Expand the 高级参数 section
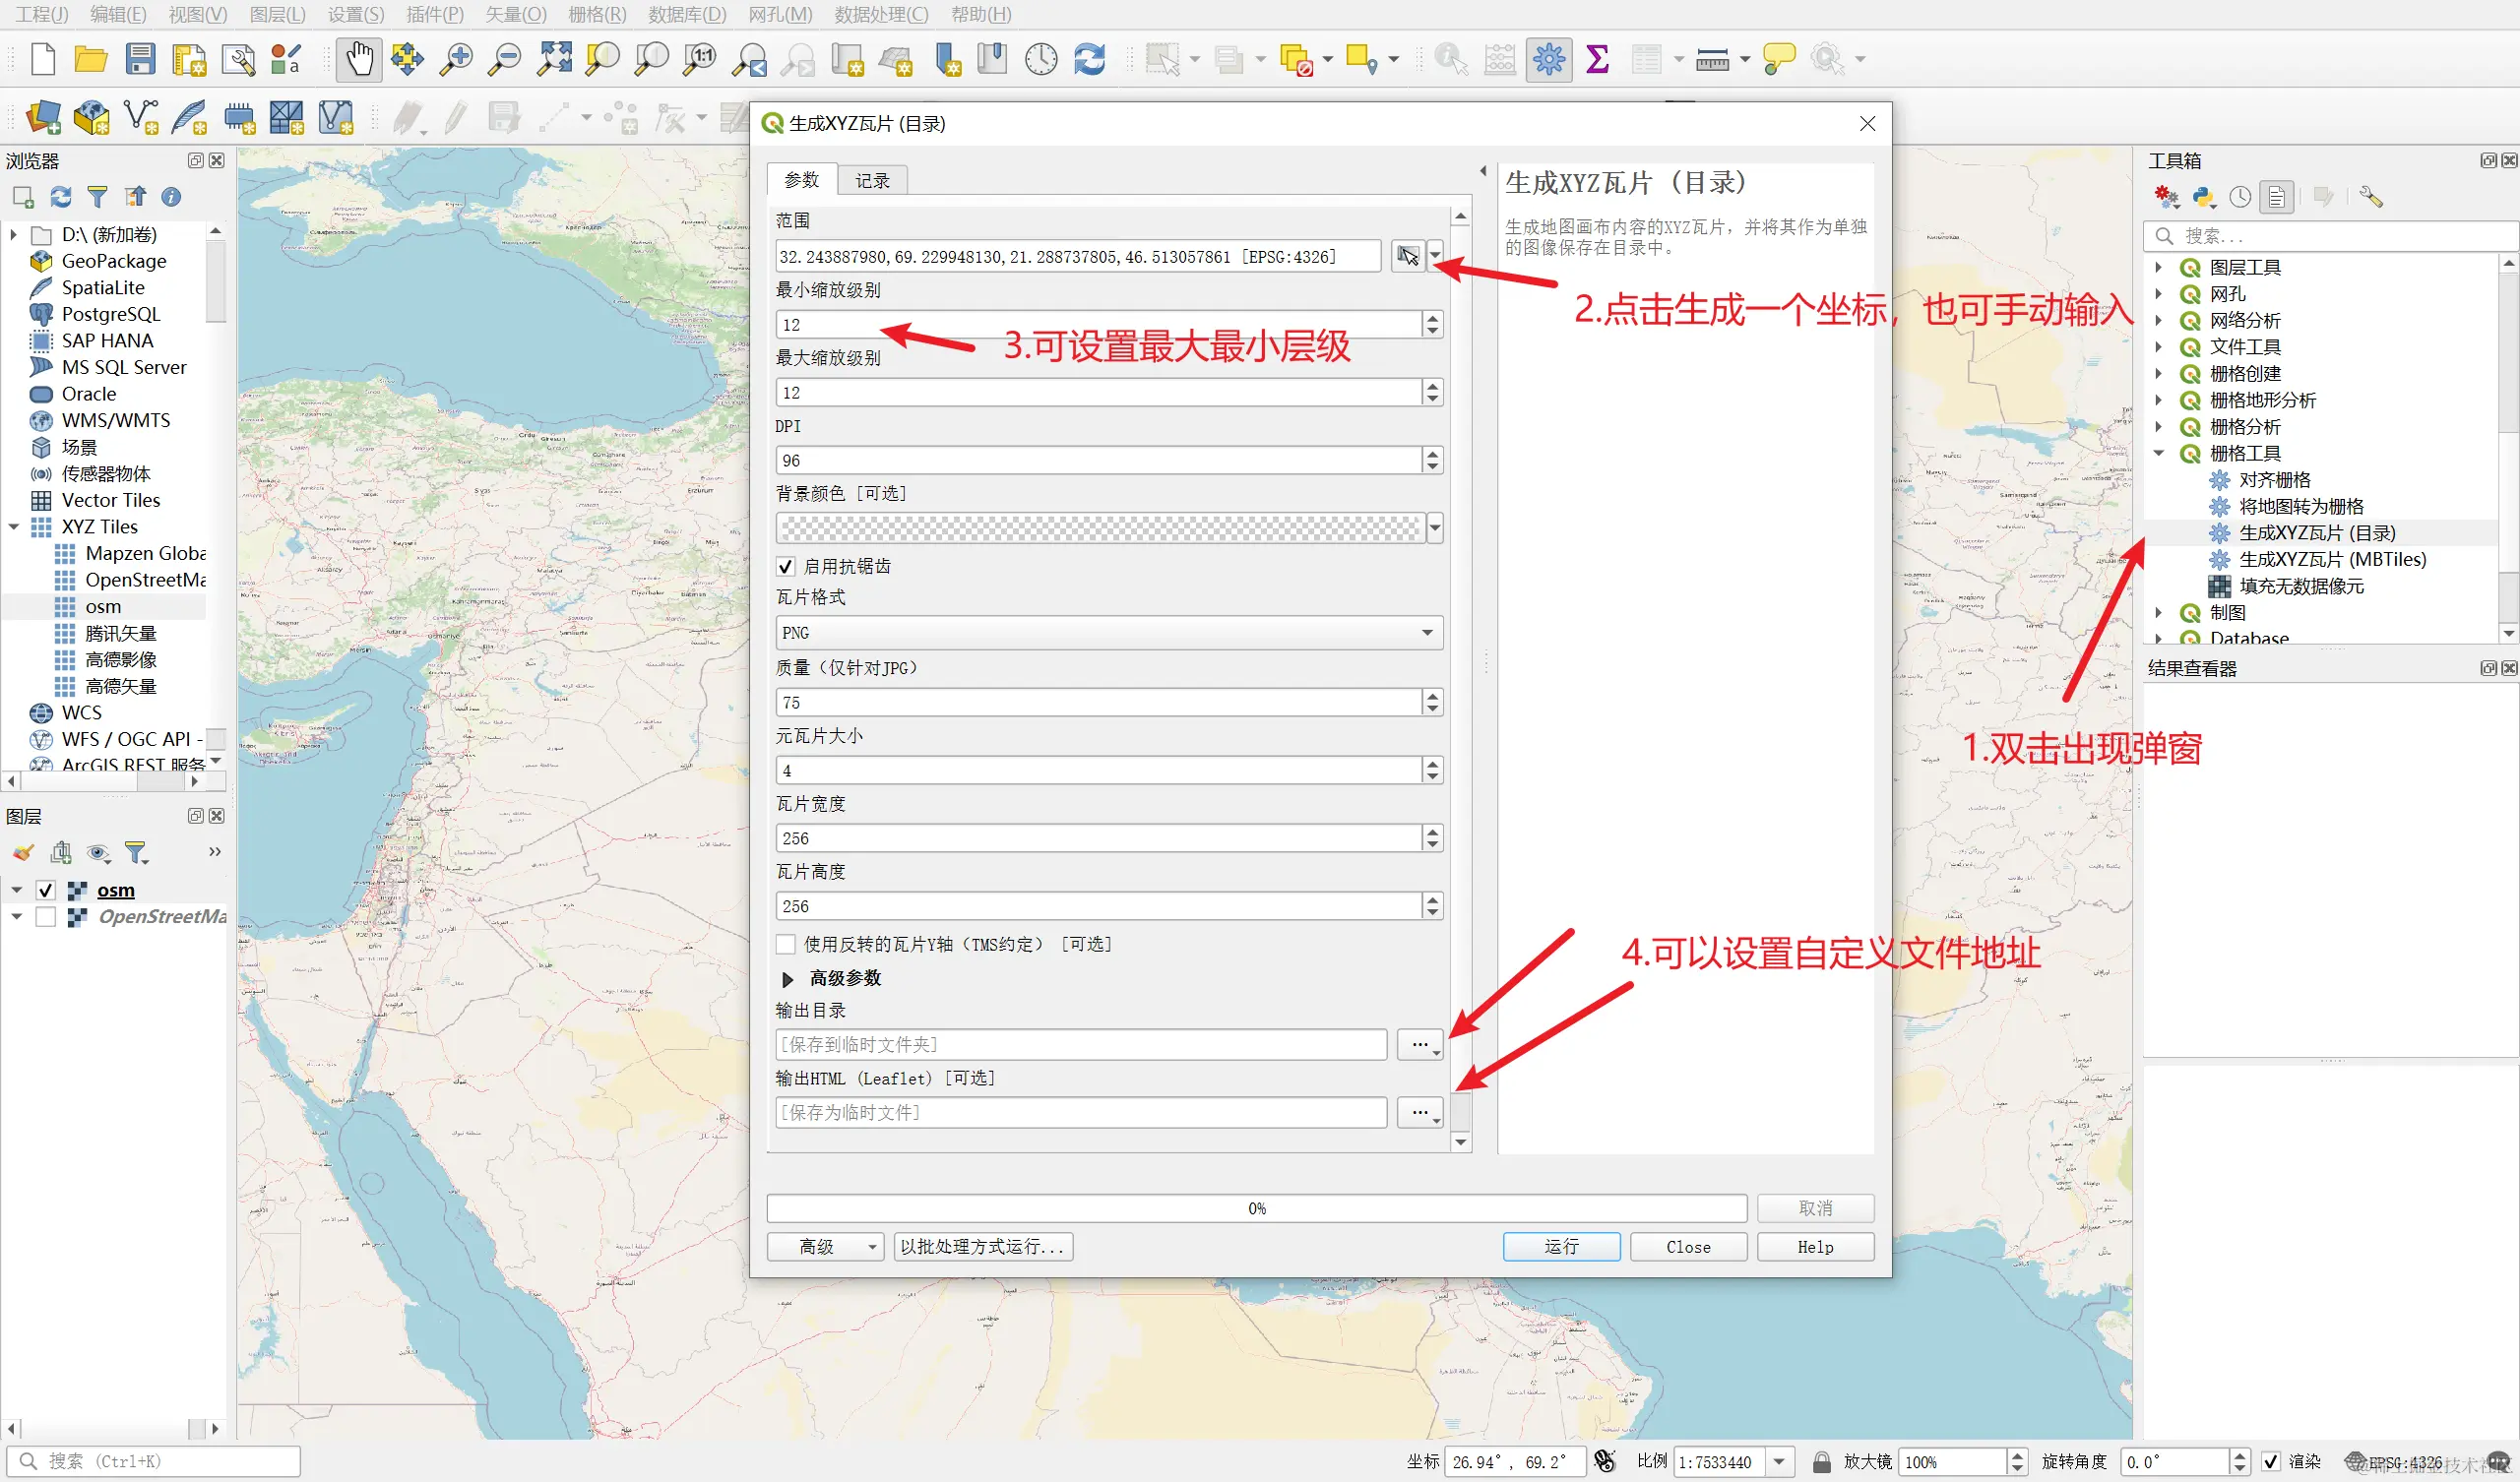The width and height of the screenshot is (2520, 1482). (787, 978)
